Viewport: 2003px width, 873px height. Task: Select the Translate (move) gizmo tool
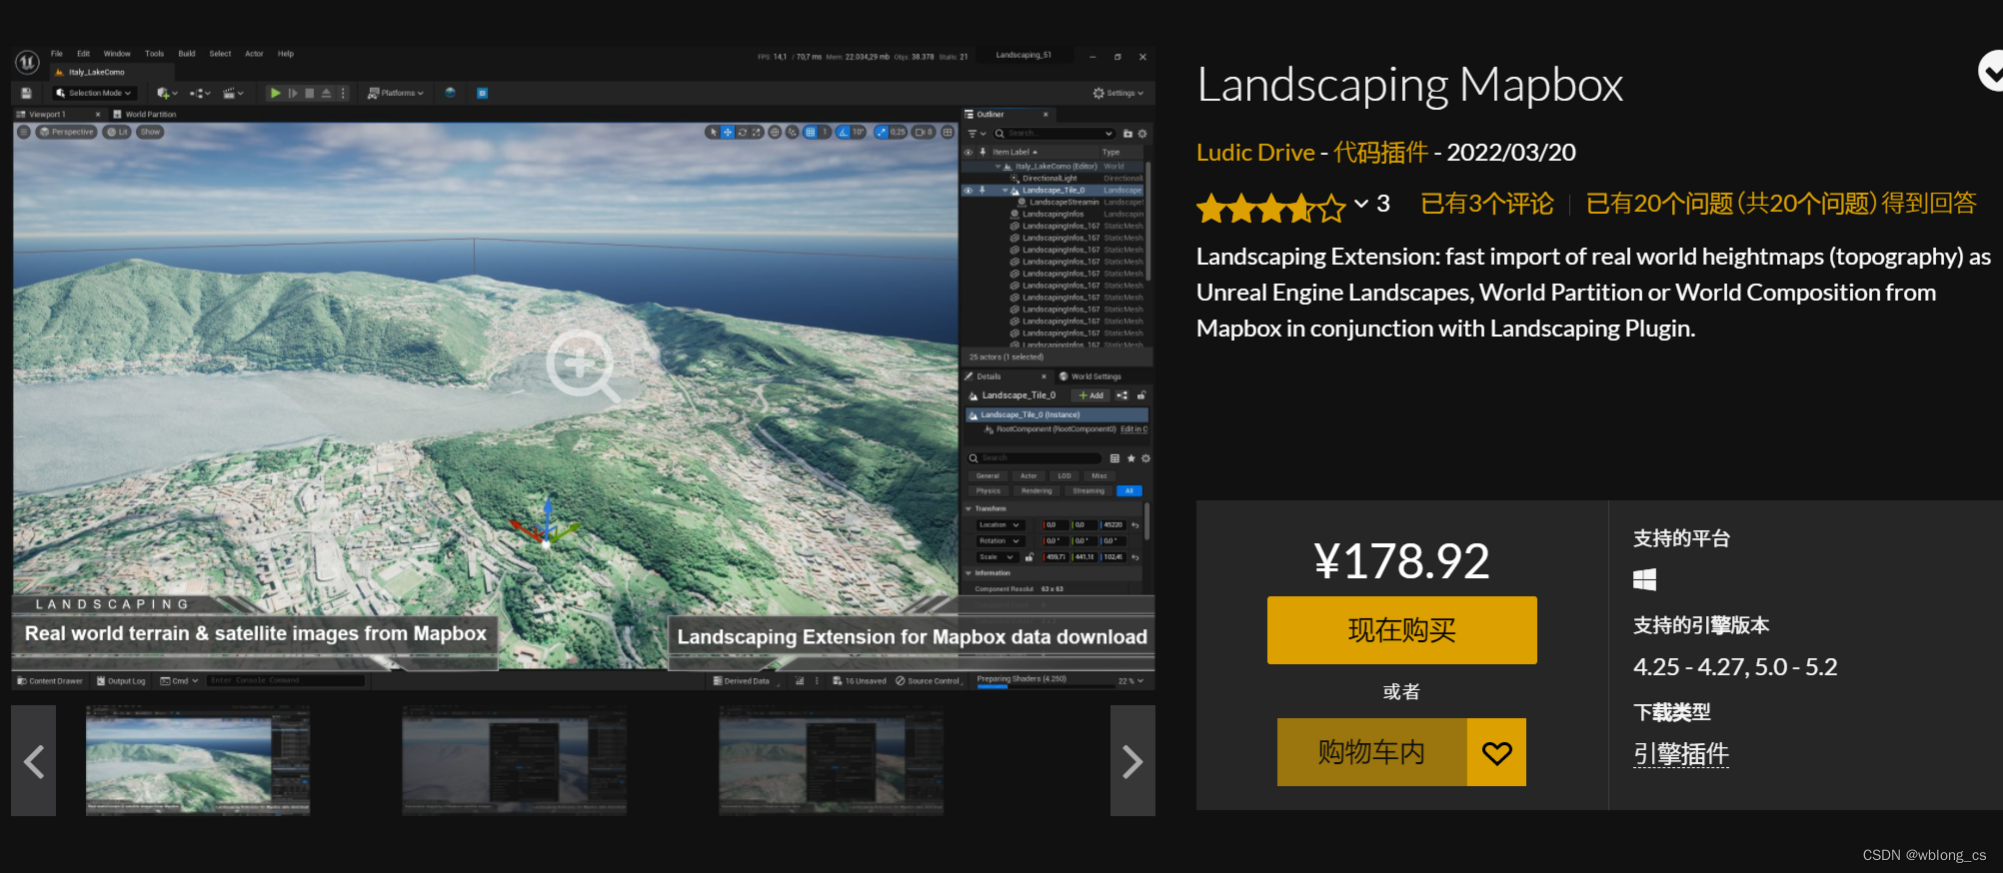point(727,132)
